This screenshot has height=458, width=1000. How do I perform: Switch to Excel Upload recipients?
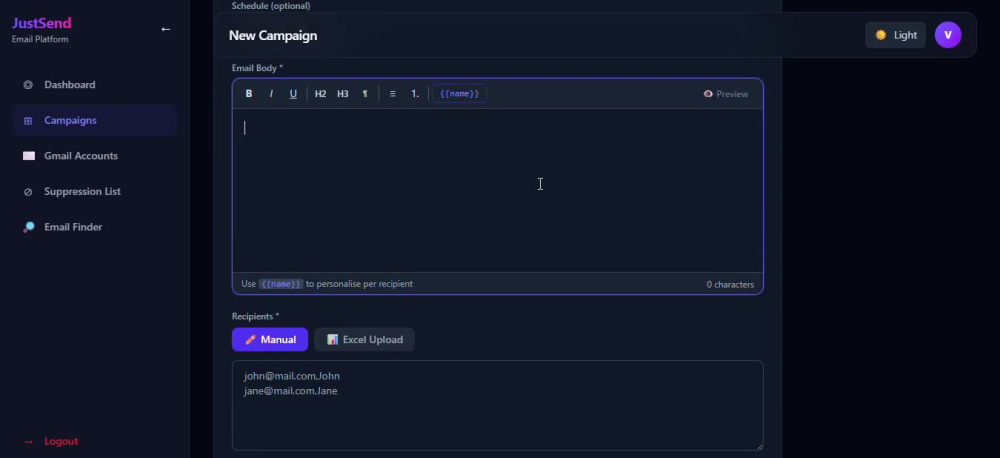point(365,339)
